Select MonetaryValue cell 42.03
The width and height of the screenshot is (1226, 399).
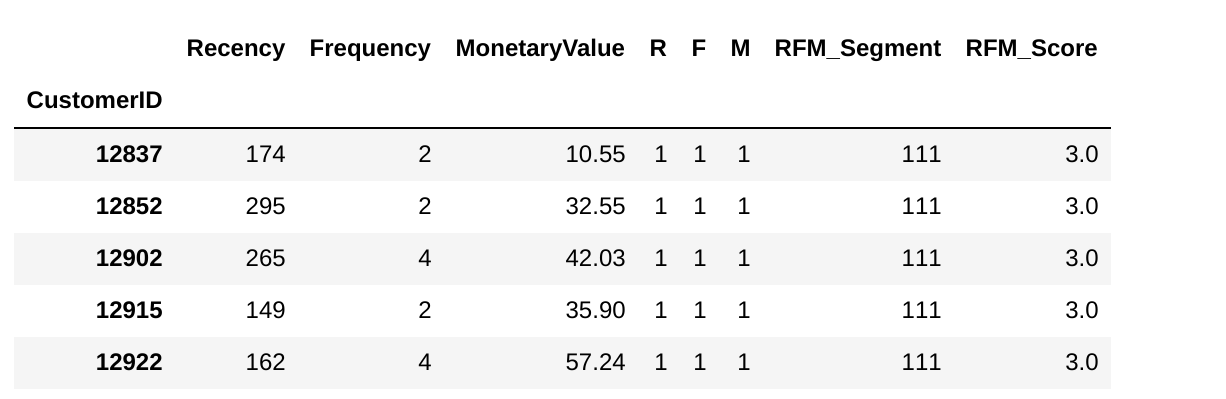(x=595, y=258)
